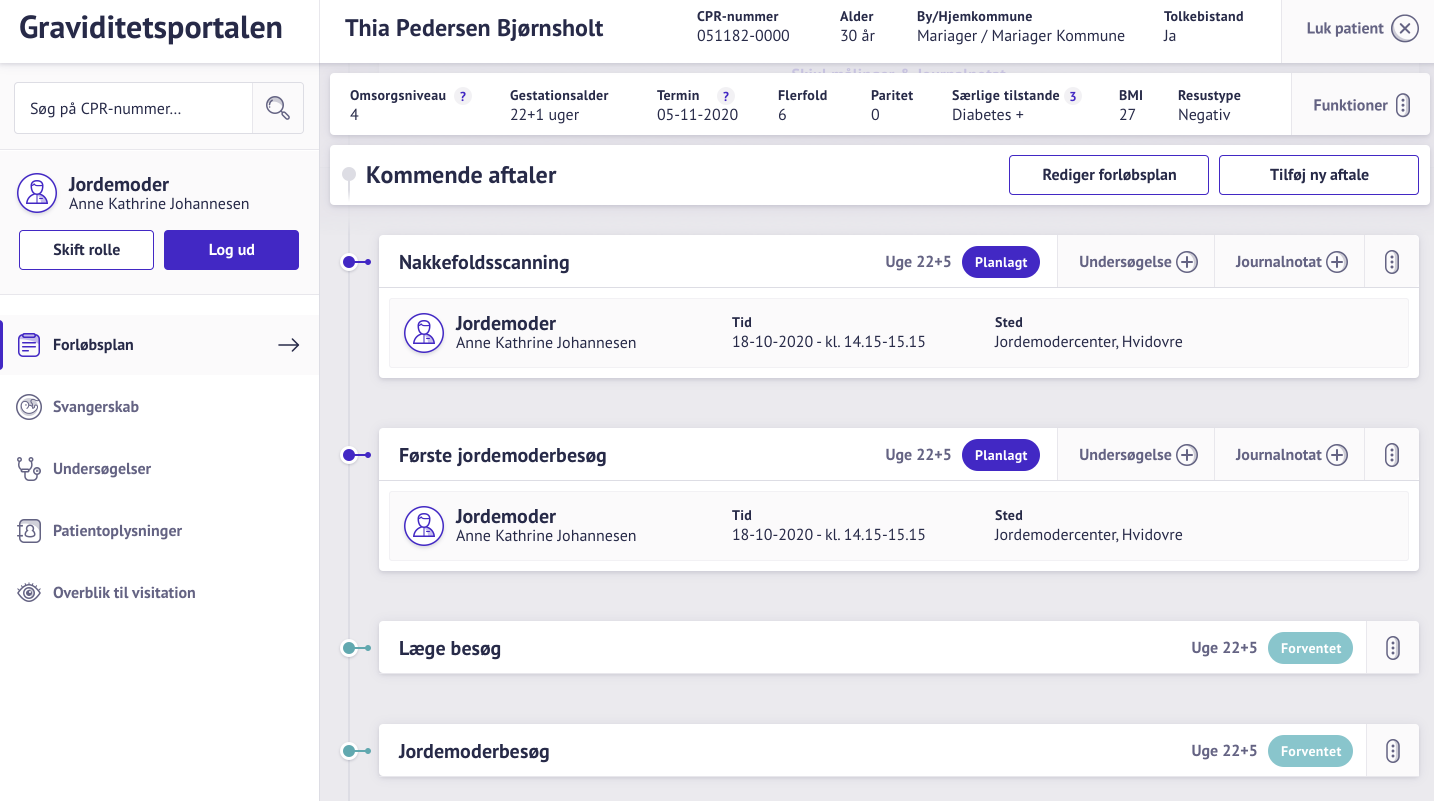
Task: Open options menu for Læge besøg
Action: 1392,648
